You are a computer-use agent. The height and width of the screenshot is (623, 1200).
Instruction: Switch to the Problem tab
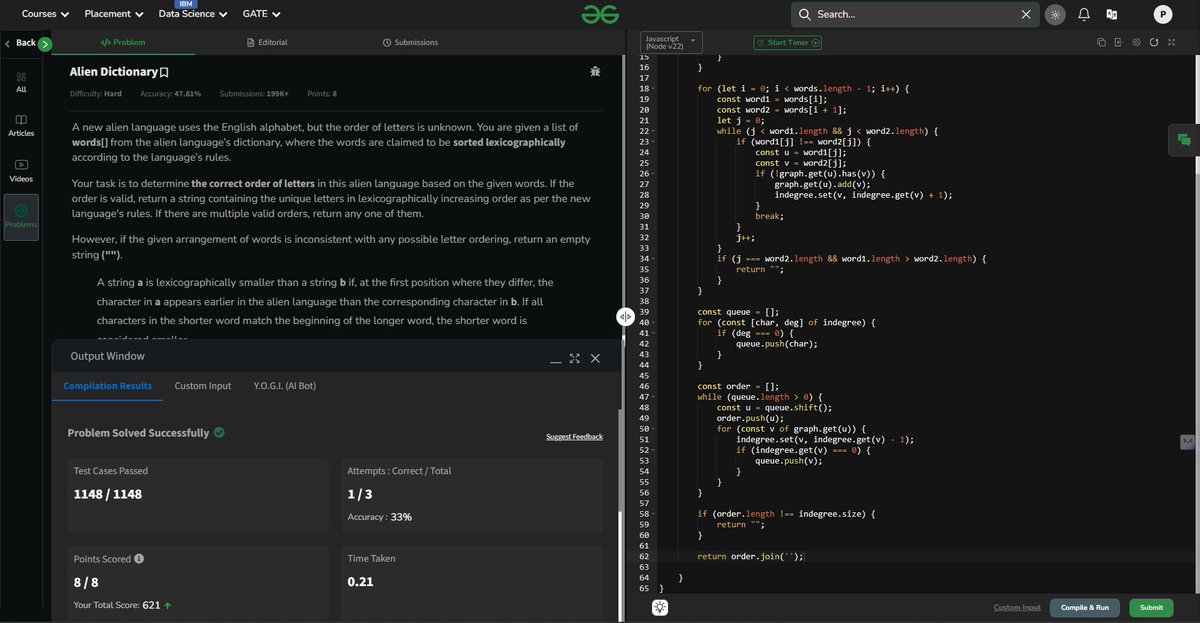pos(123,43)
